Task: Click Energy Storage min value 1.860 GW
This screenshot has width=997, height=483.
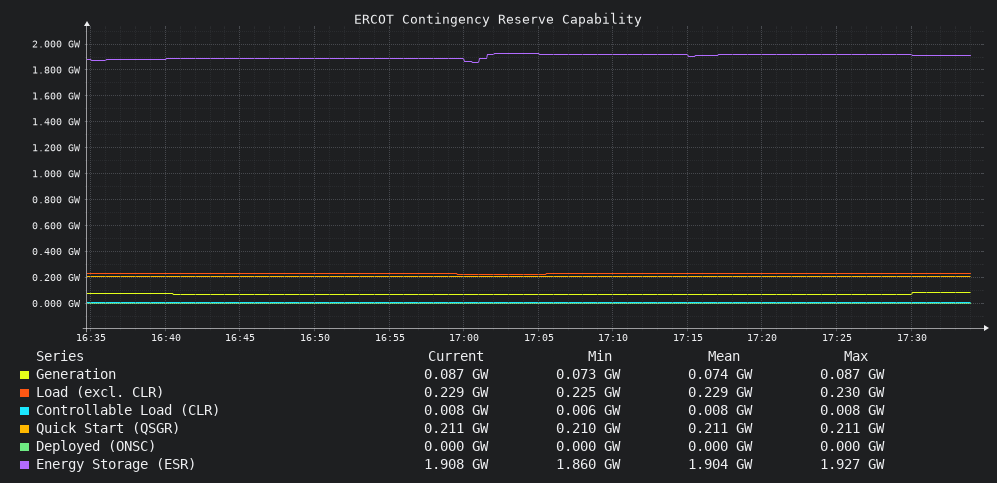Action: coord(588,464)
